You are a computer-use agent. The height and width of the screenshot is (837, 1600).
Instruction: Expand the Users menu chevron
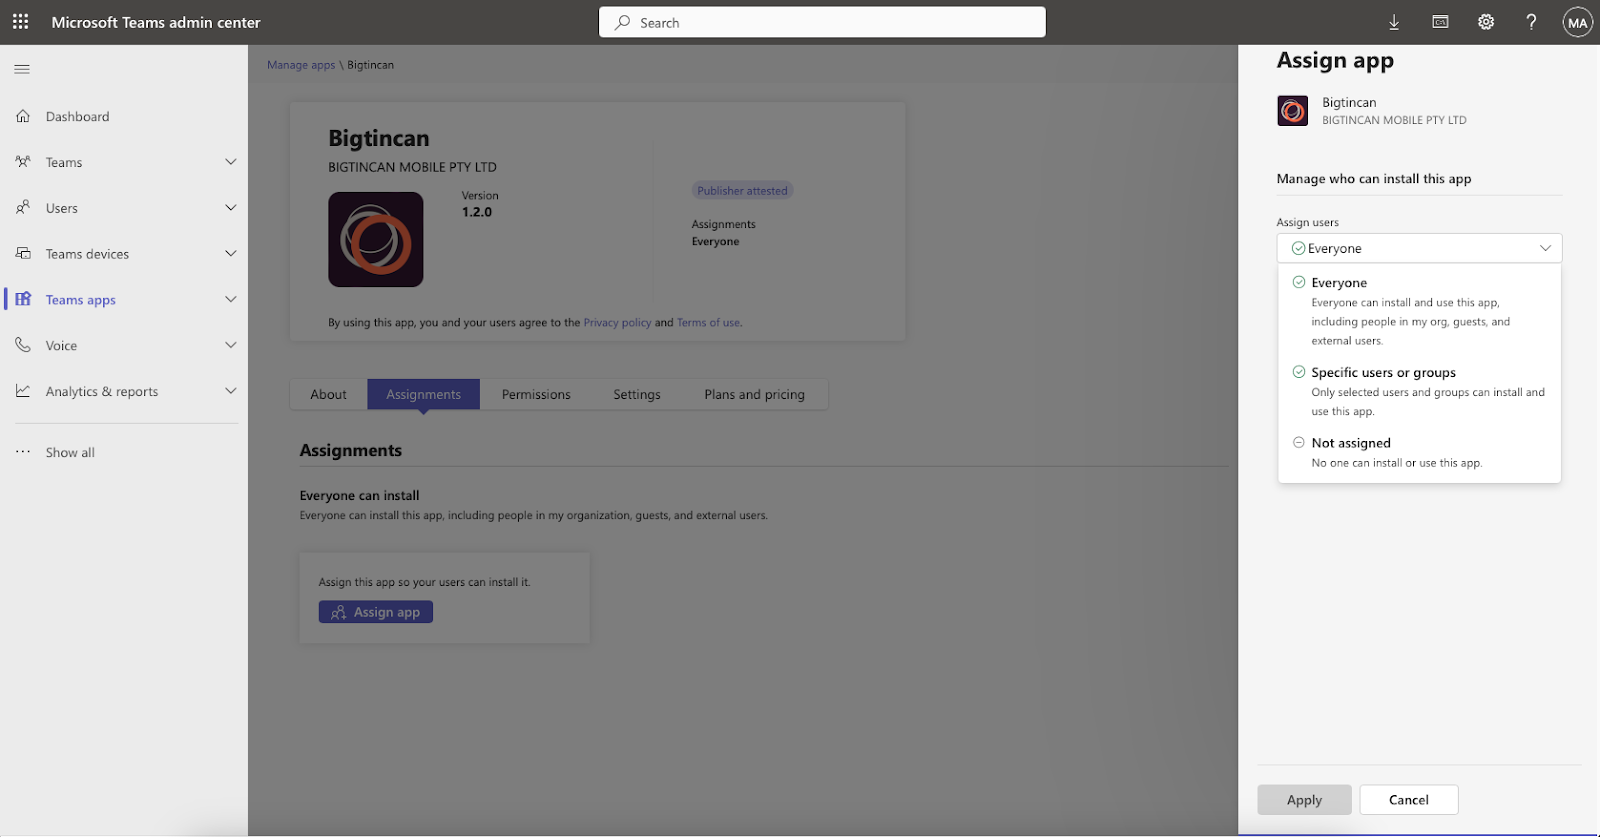pyautogui.click(x=231, y=208)
